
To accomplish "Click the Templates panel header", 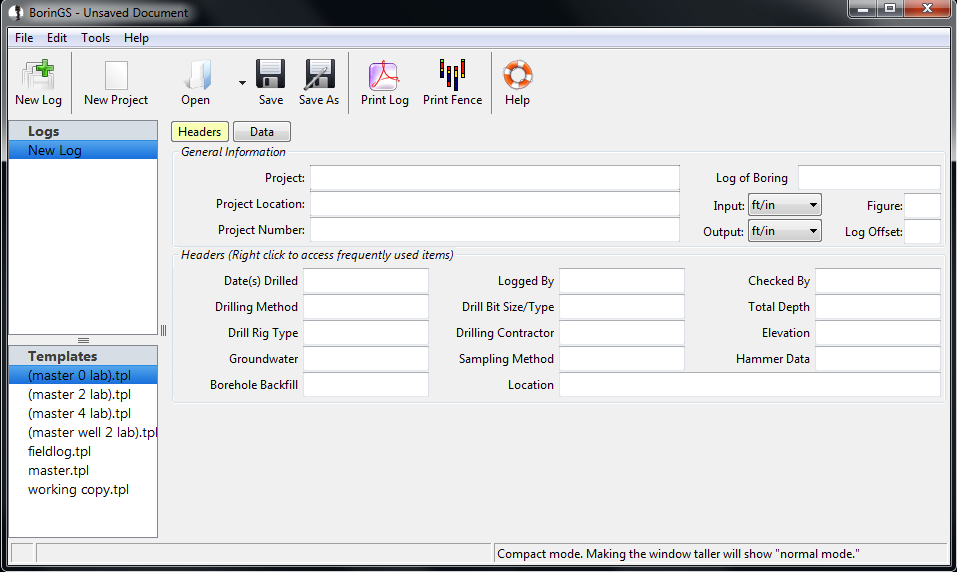I will (83, 356).
